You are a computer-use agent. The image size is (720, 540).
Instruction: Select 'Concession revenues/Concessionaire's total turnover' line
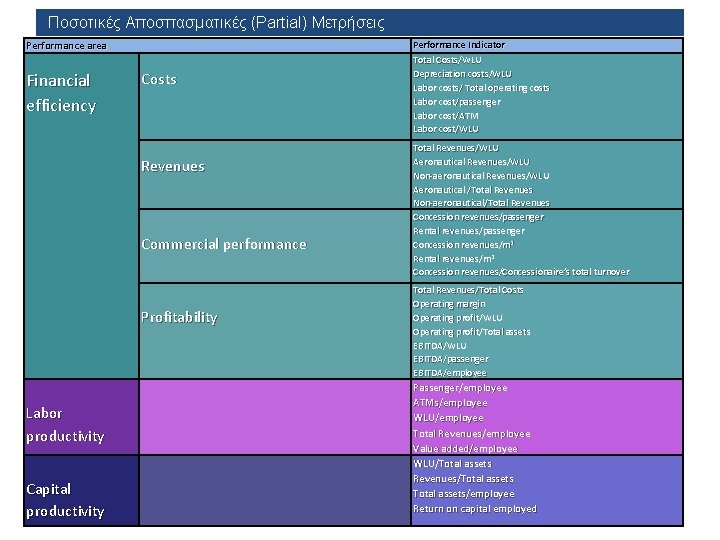(521, 272)
